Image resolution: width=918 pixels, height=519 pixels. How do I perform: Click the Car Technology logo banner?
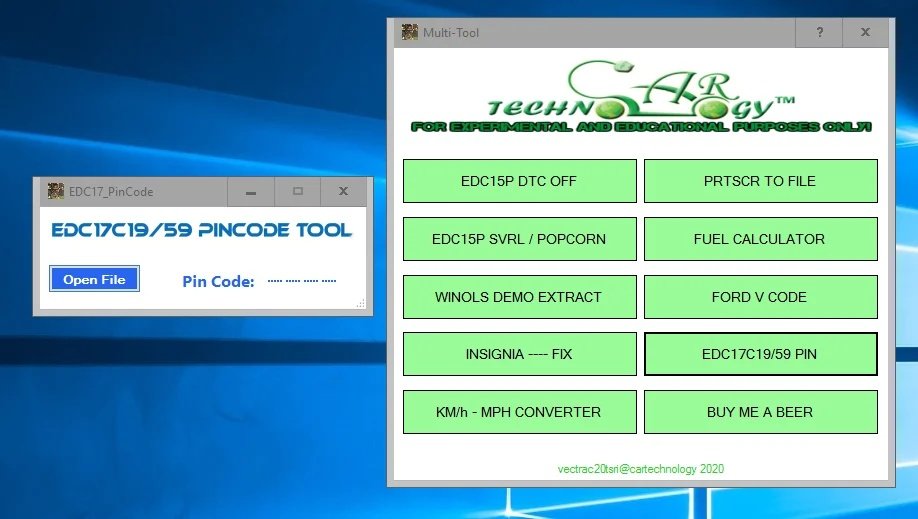[641, 97]
